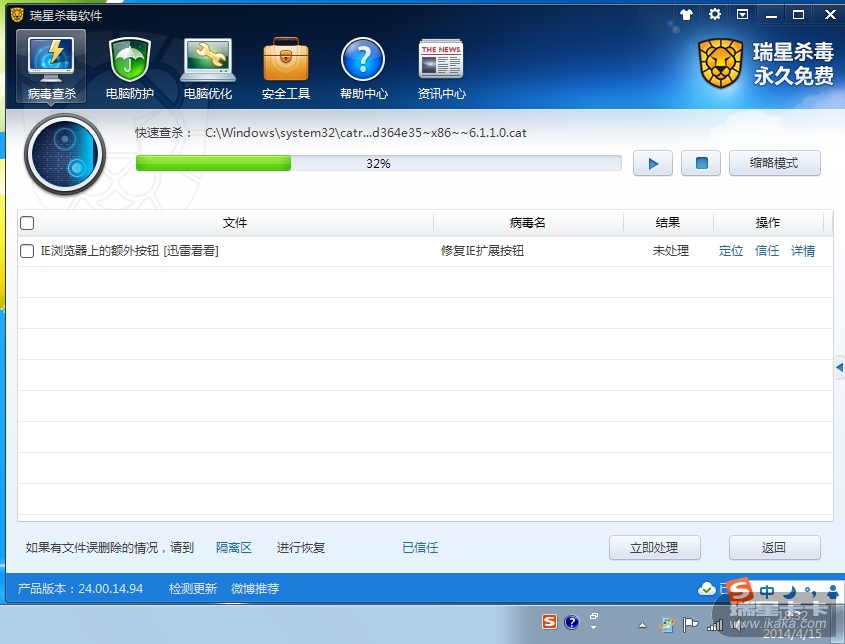Click the scanning radar animation icon
Image resolution: width=845 pixels, height=644 pixels.
click(65, 154)
